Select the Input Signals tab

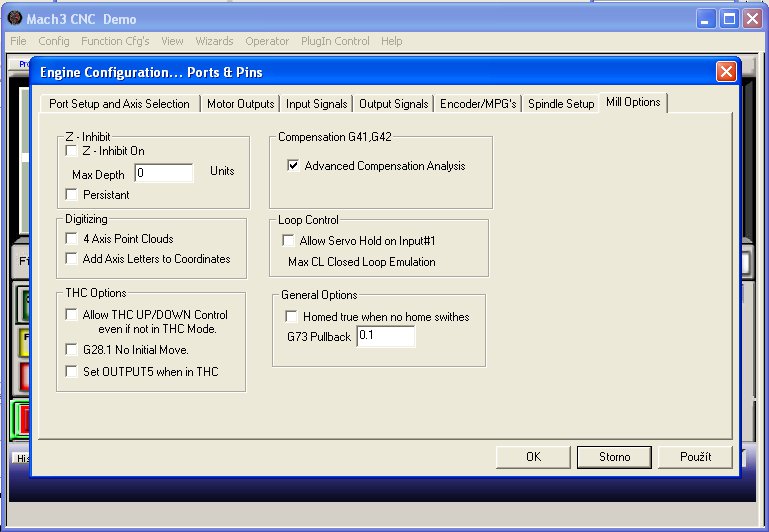[x=316, y=104]
